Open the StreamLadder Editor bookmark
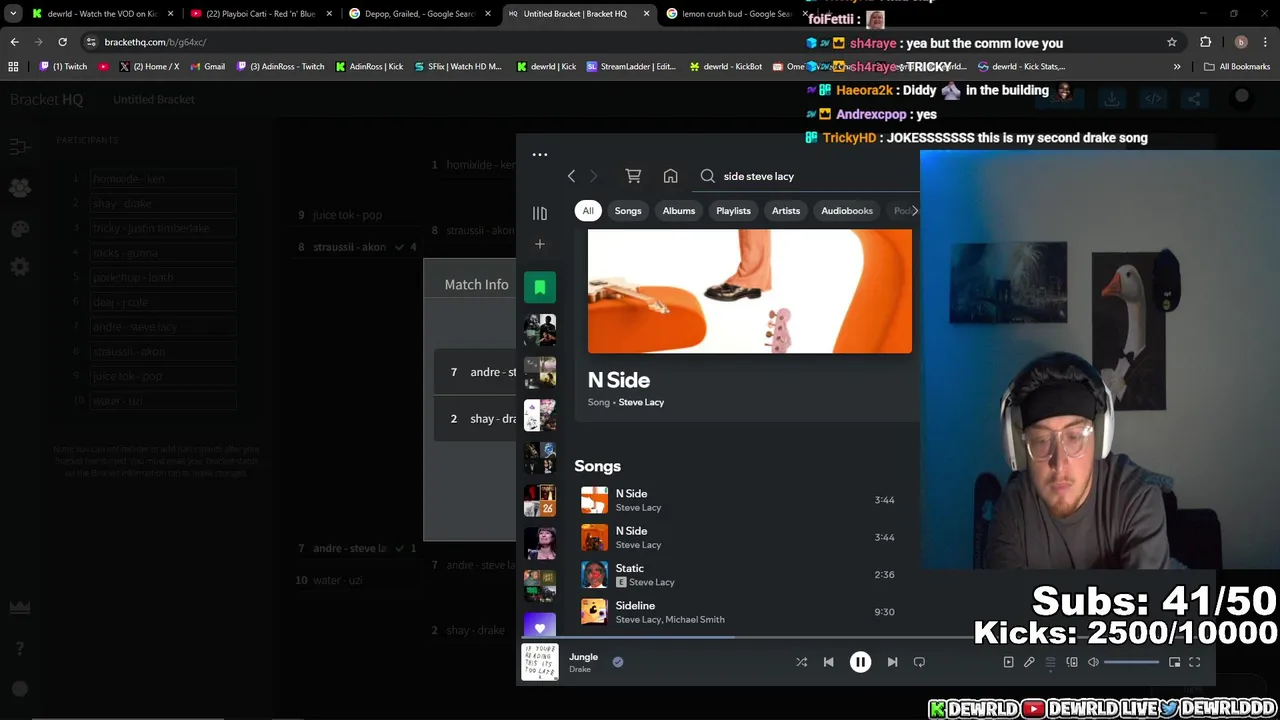This screenshot has width=1280, height=720. tap(631, 67)
